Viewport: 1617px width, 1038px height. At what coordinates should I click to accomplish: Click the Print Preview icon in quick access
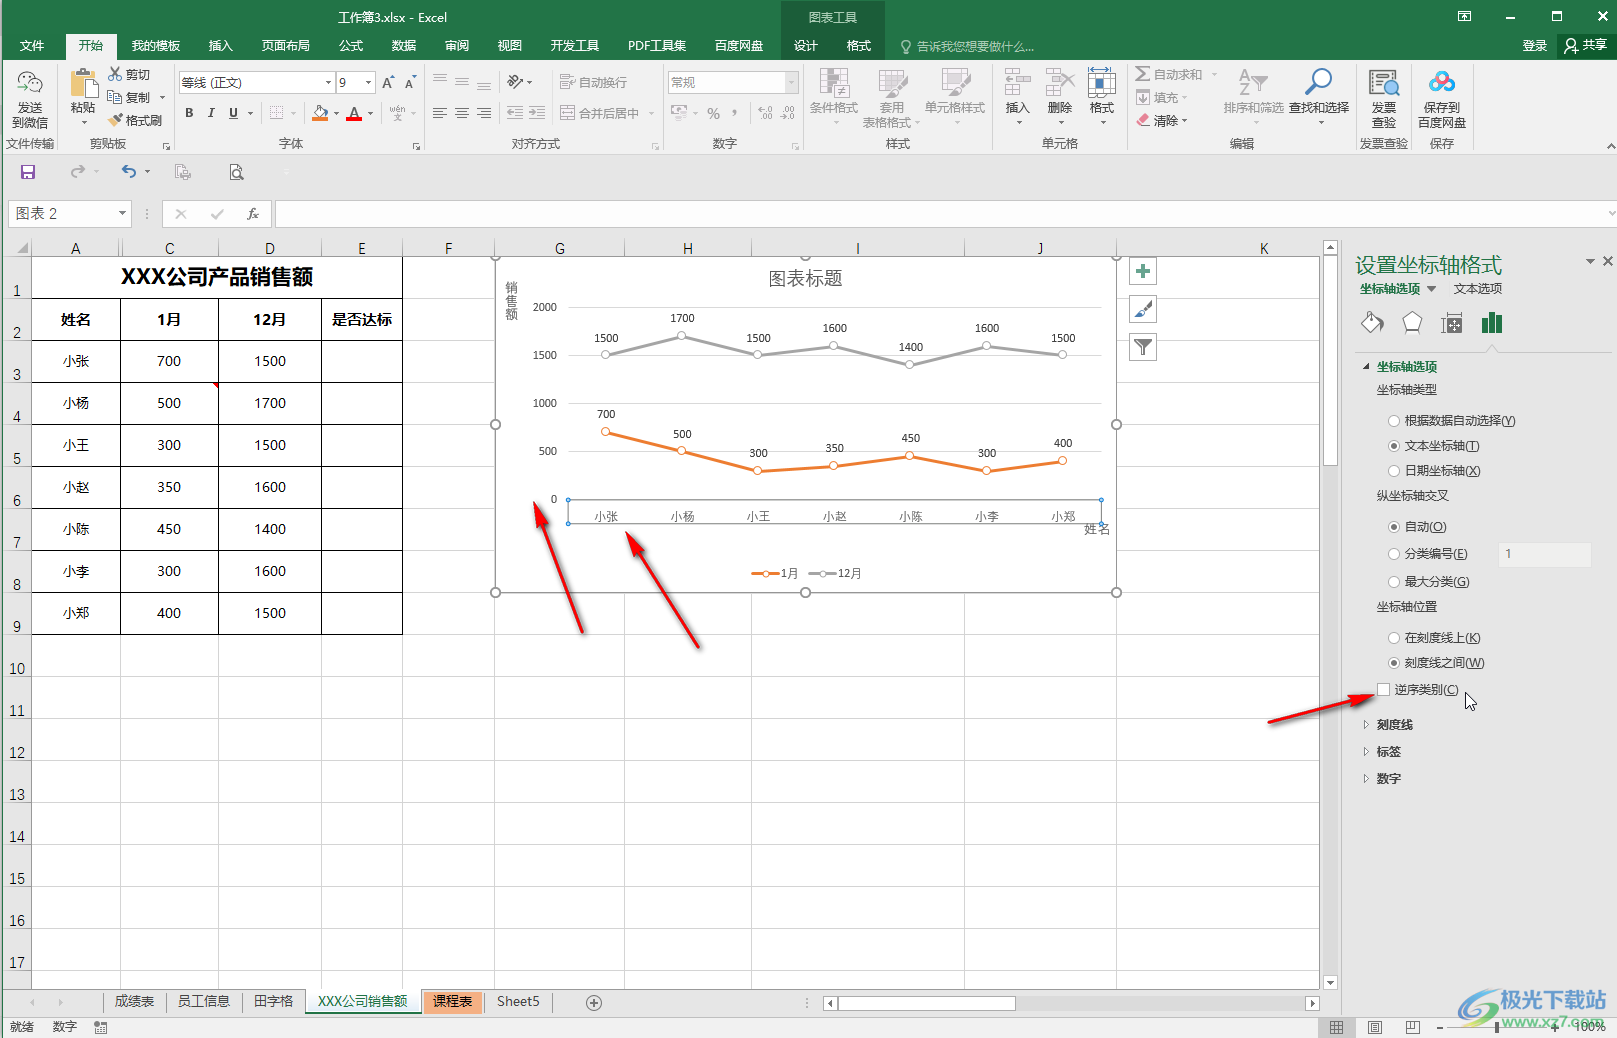click(236, 172)
